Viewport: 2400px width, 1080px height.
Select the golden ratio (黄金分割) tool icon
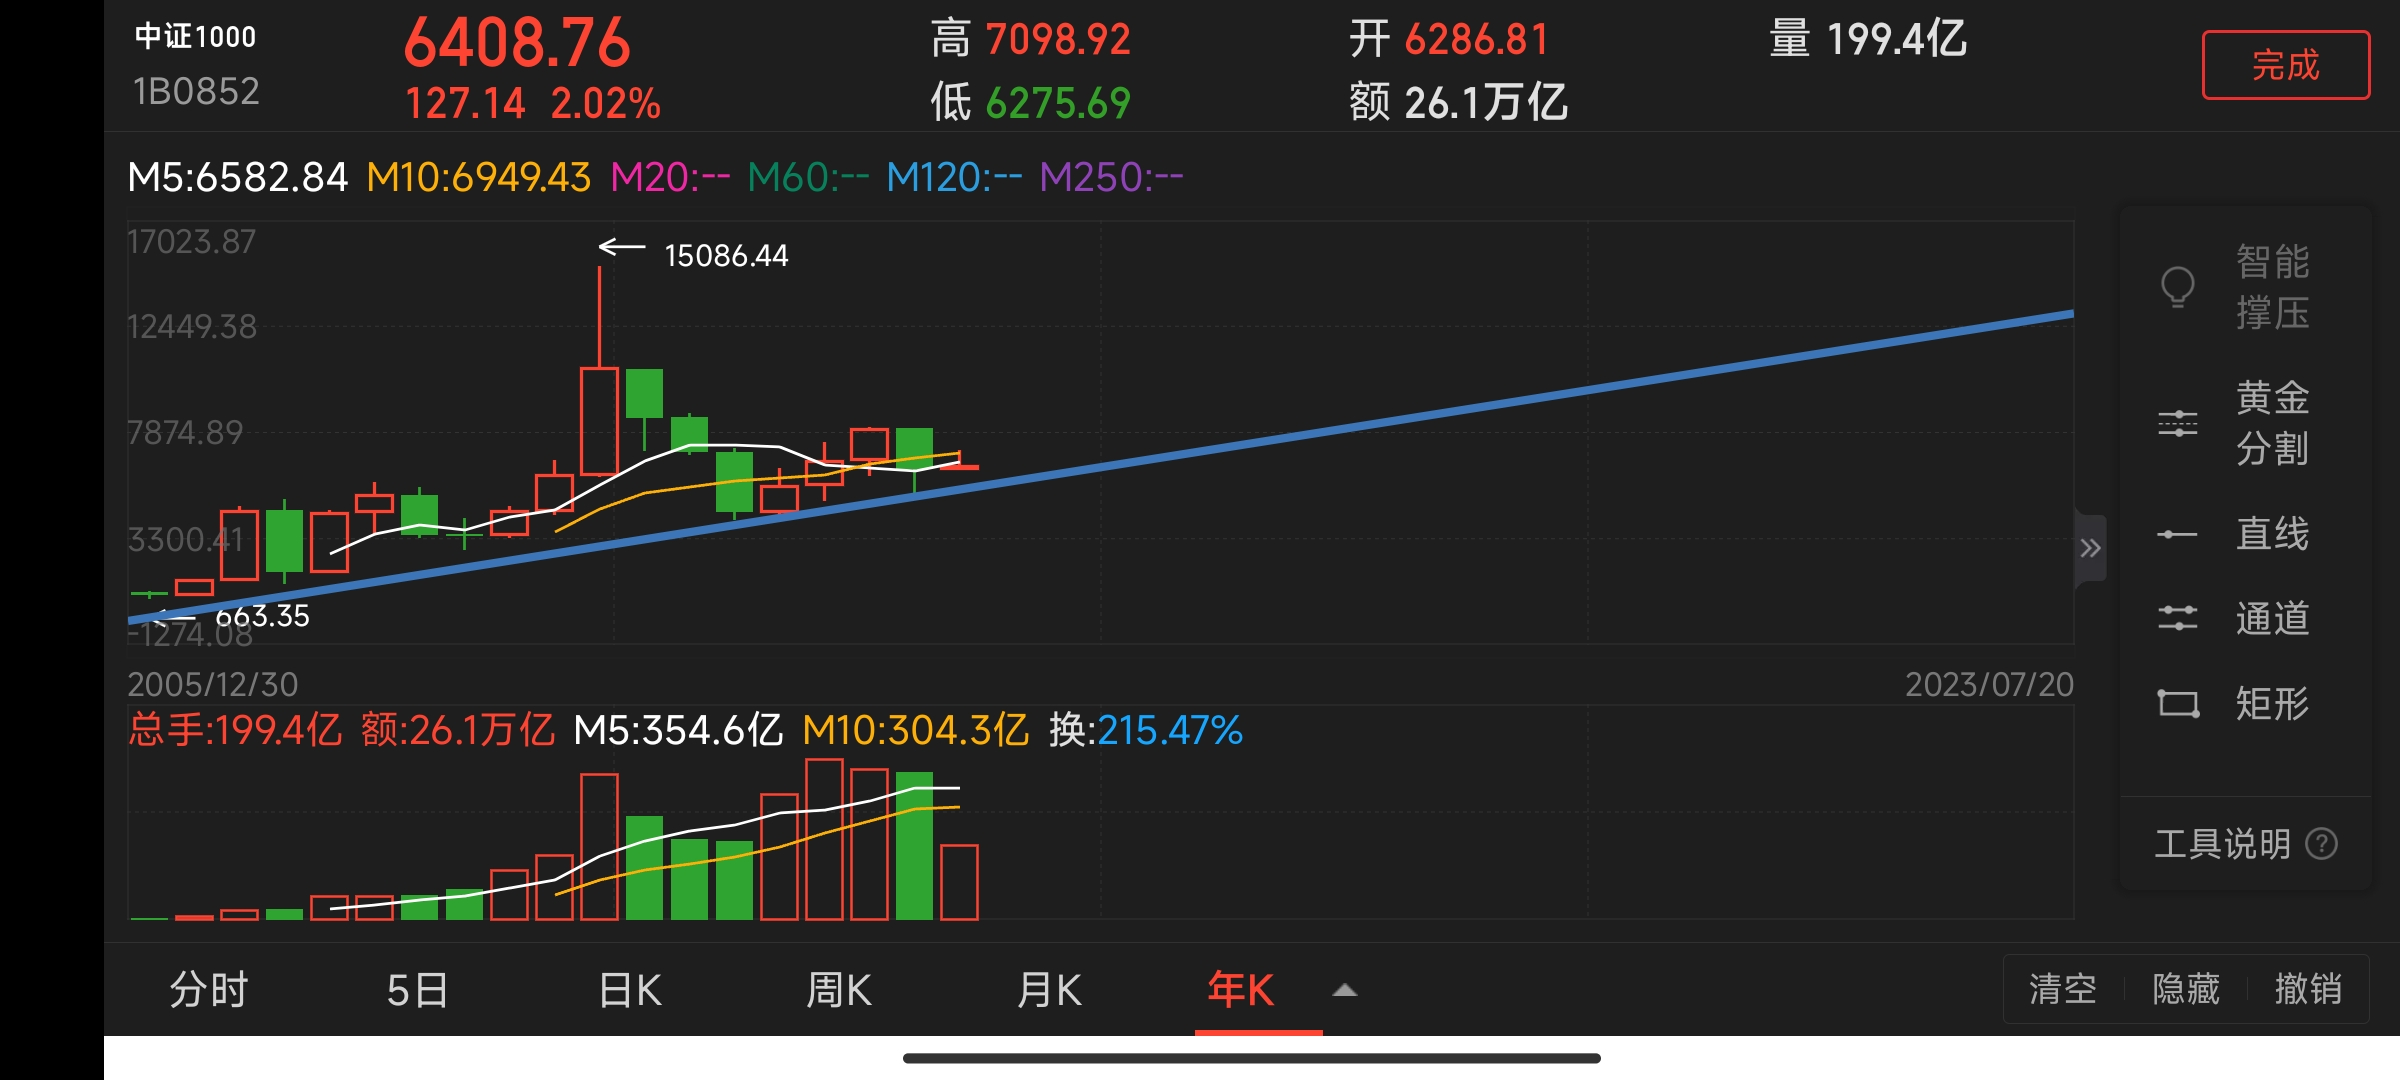coord(2177,423)
